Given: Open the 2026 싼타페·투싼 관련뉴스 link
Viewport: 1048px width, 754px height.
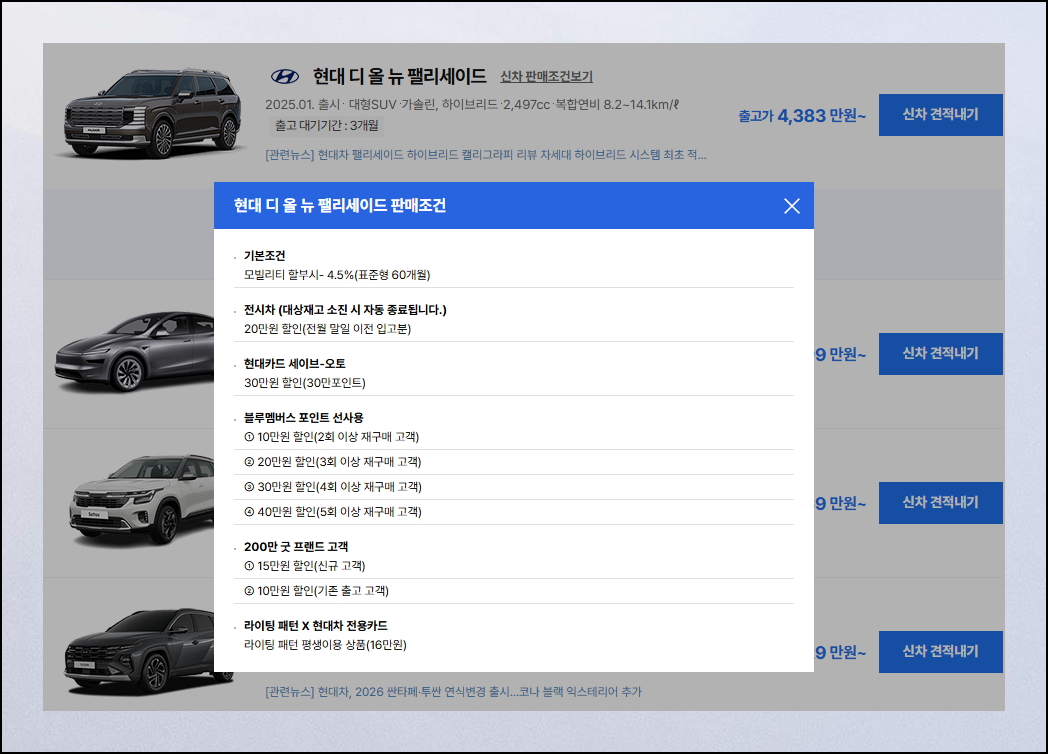Looking at the screenshot, I should pyautogui.click(x=453, y=692).
